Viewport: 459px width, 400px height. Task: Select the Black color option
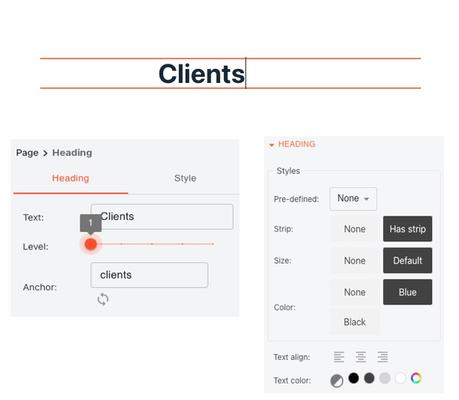355,322
